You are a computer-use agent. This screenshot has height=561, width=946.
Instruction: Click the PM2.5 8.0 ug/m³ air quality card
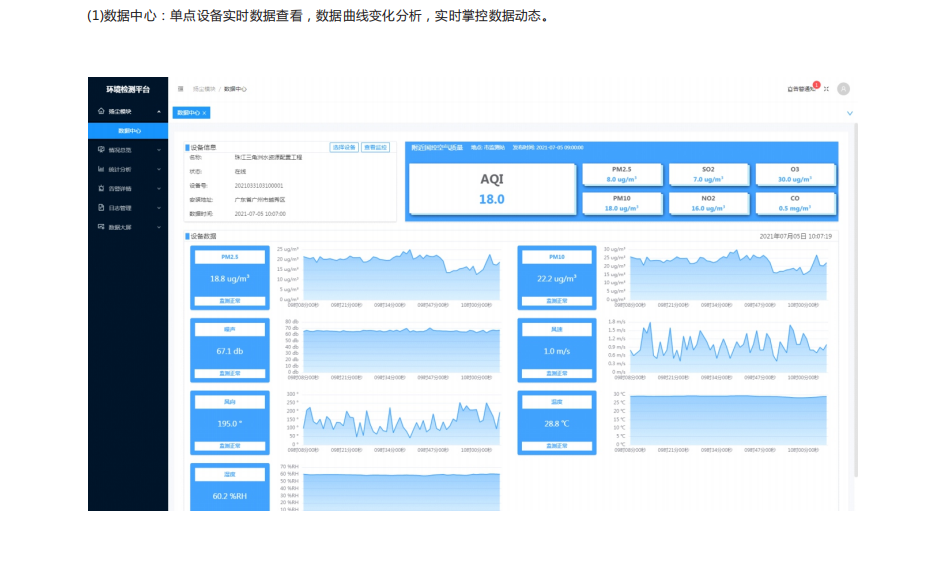(x=622, y=174)
